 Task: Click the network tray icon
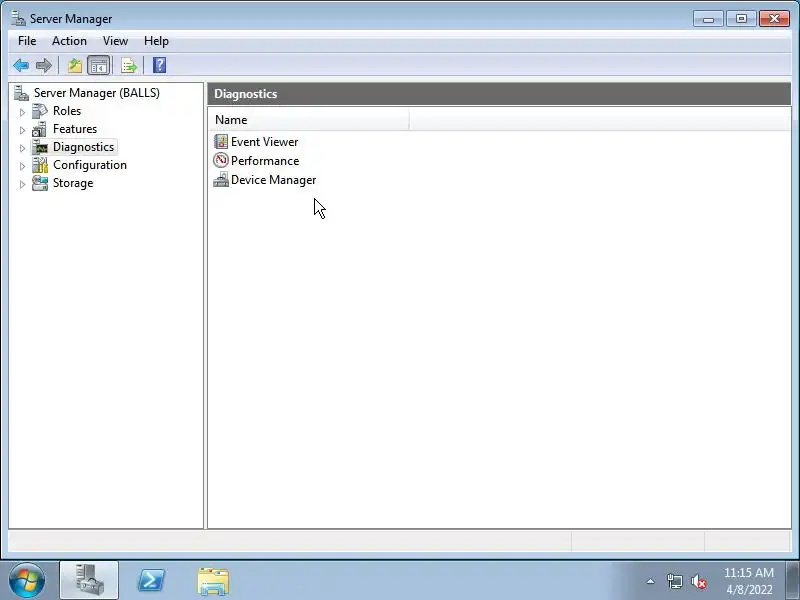coord(674,581)
